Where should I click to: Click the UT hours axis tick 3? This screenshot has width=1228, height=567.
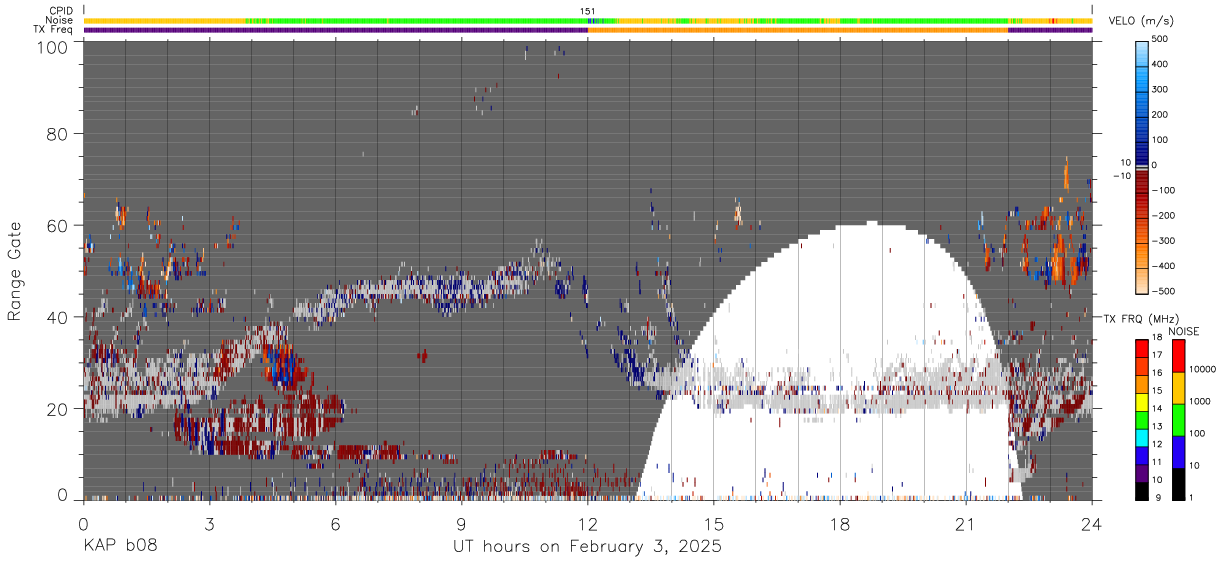(210, 524)
